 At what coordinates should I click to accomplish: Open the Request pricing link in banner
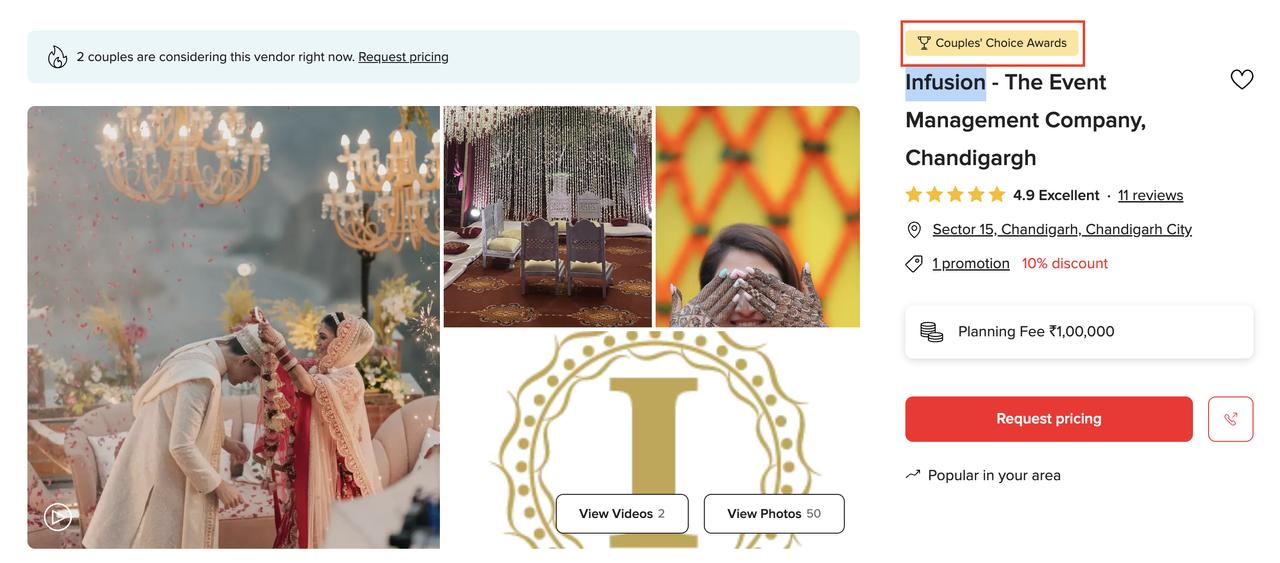403,57
